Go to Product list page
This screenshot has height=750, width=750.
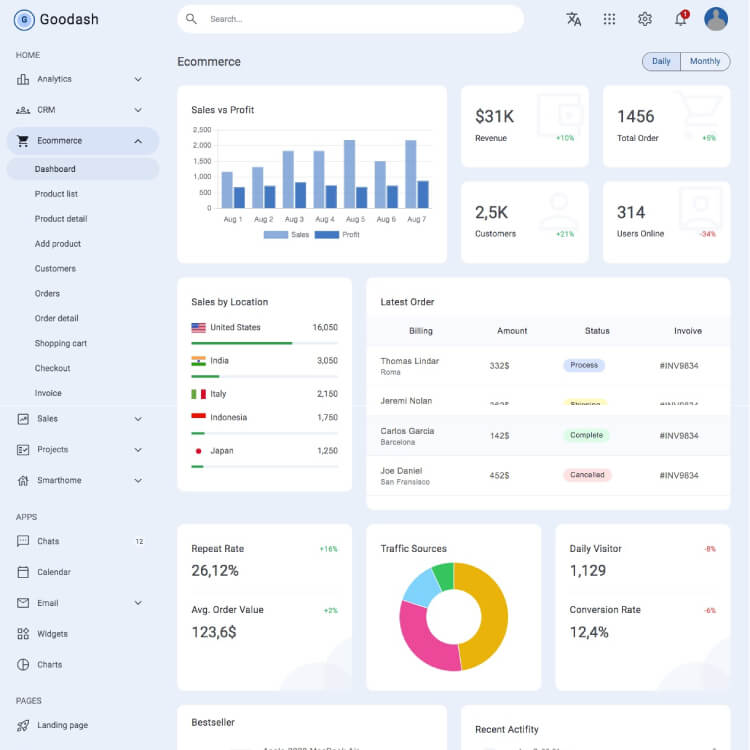coord(56,194)
